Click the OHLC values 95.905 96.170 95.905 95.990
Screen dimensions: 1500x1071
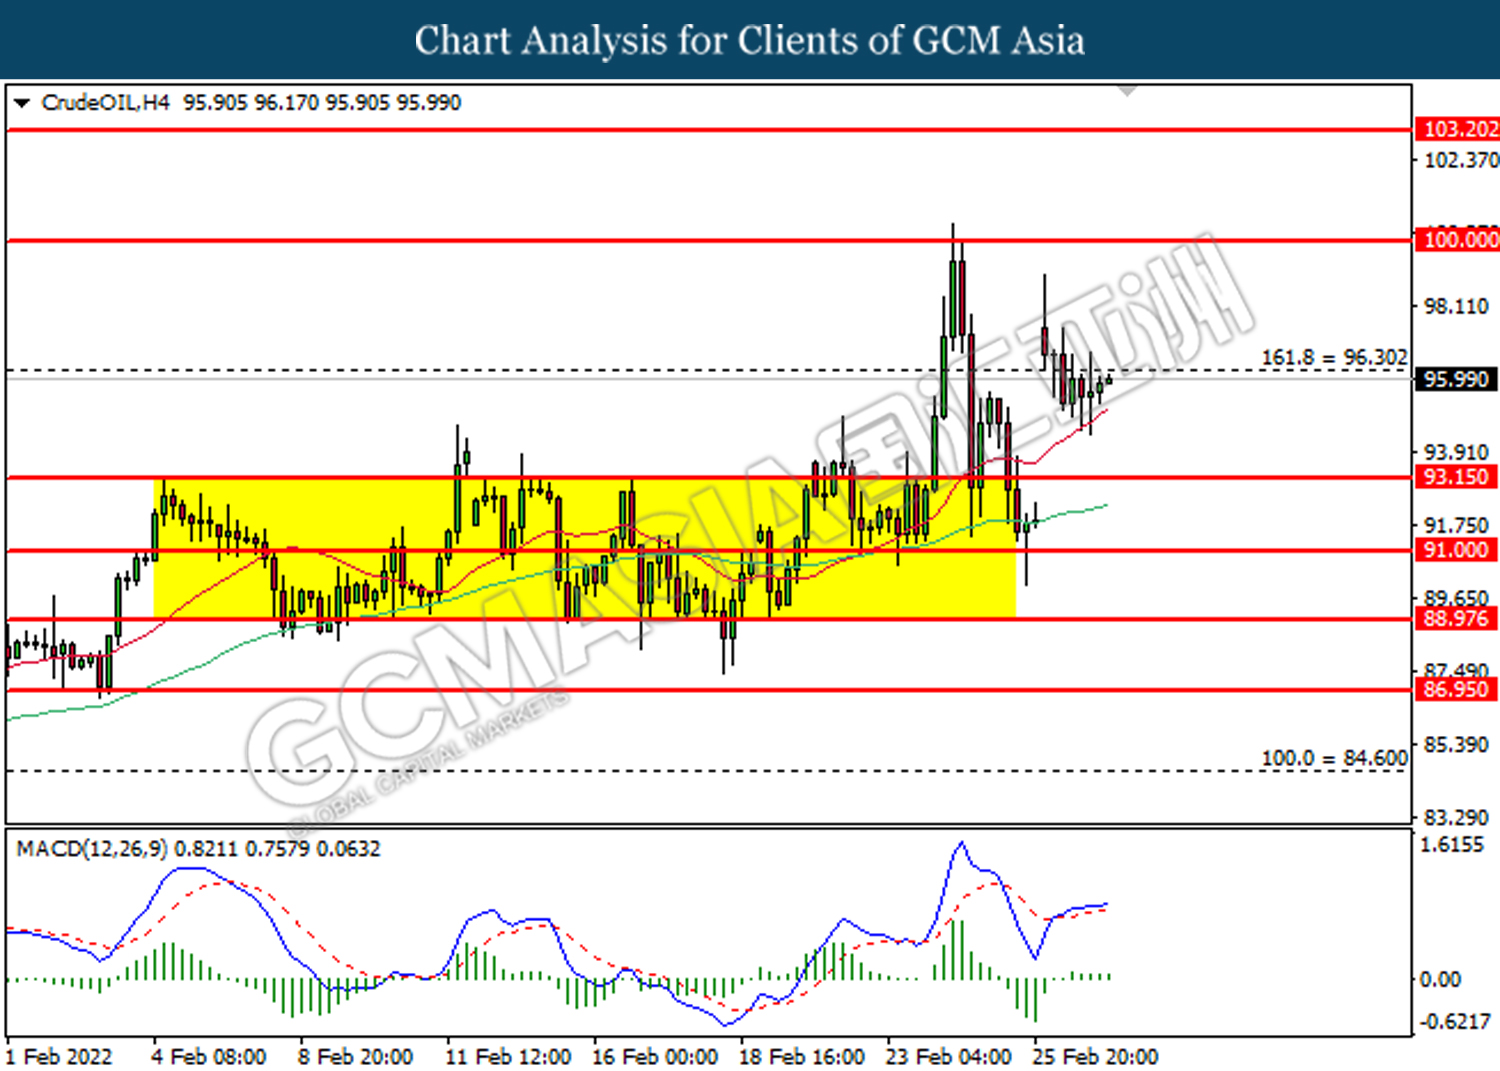(322, 103)
